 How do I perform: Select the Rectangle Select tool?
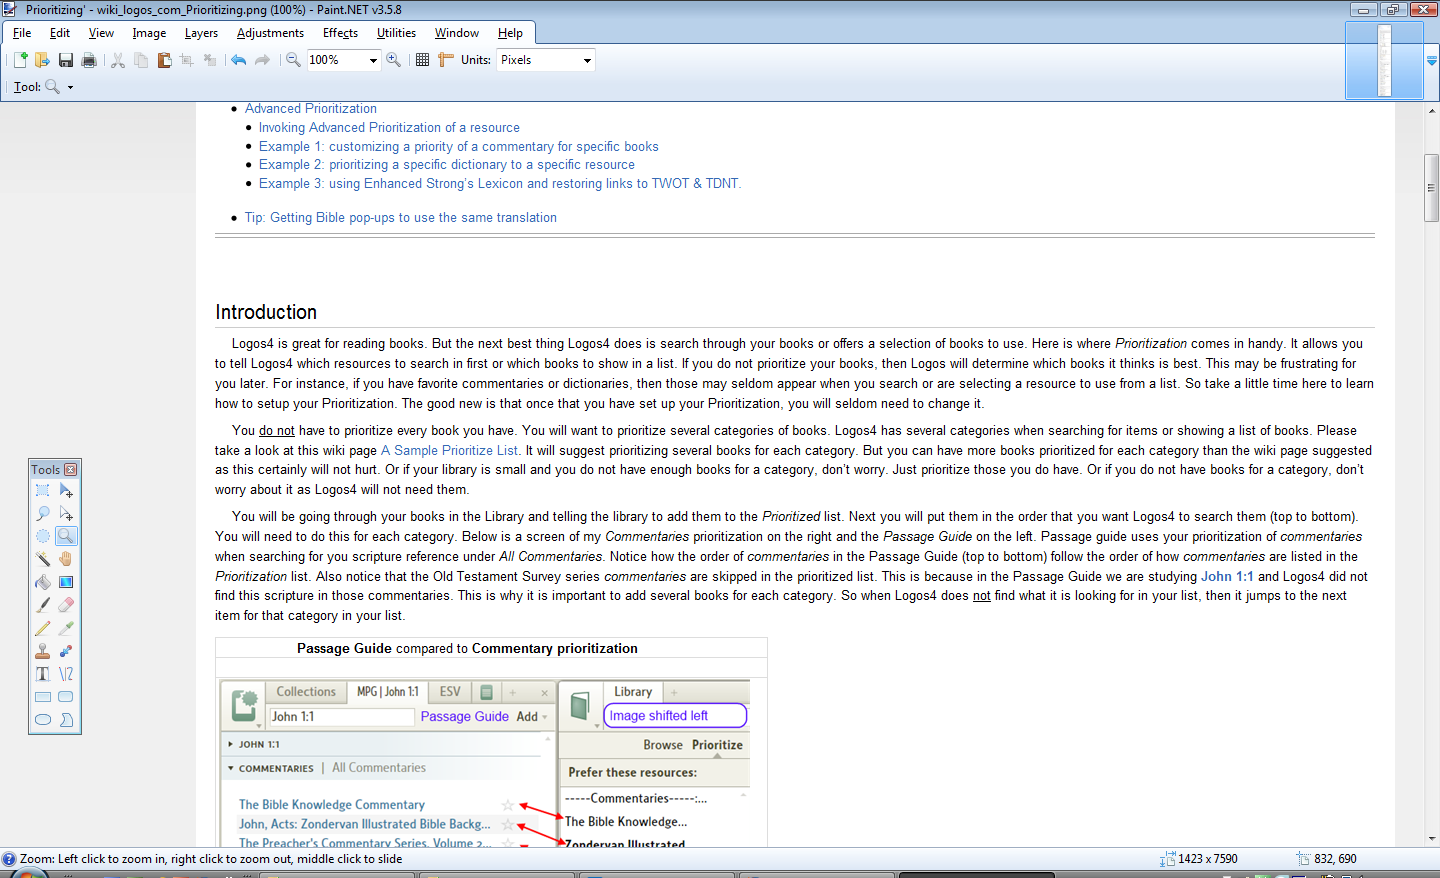pos(43,490)
